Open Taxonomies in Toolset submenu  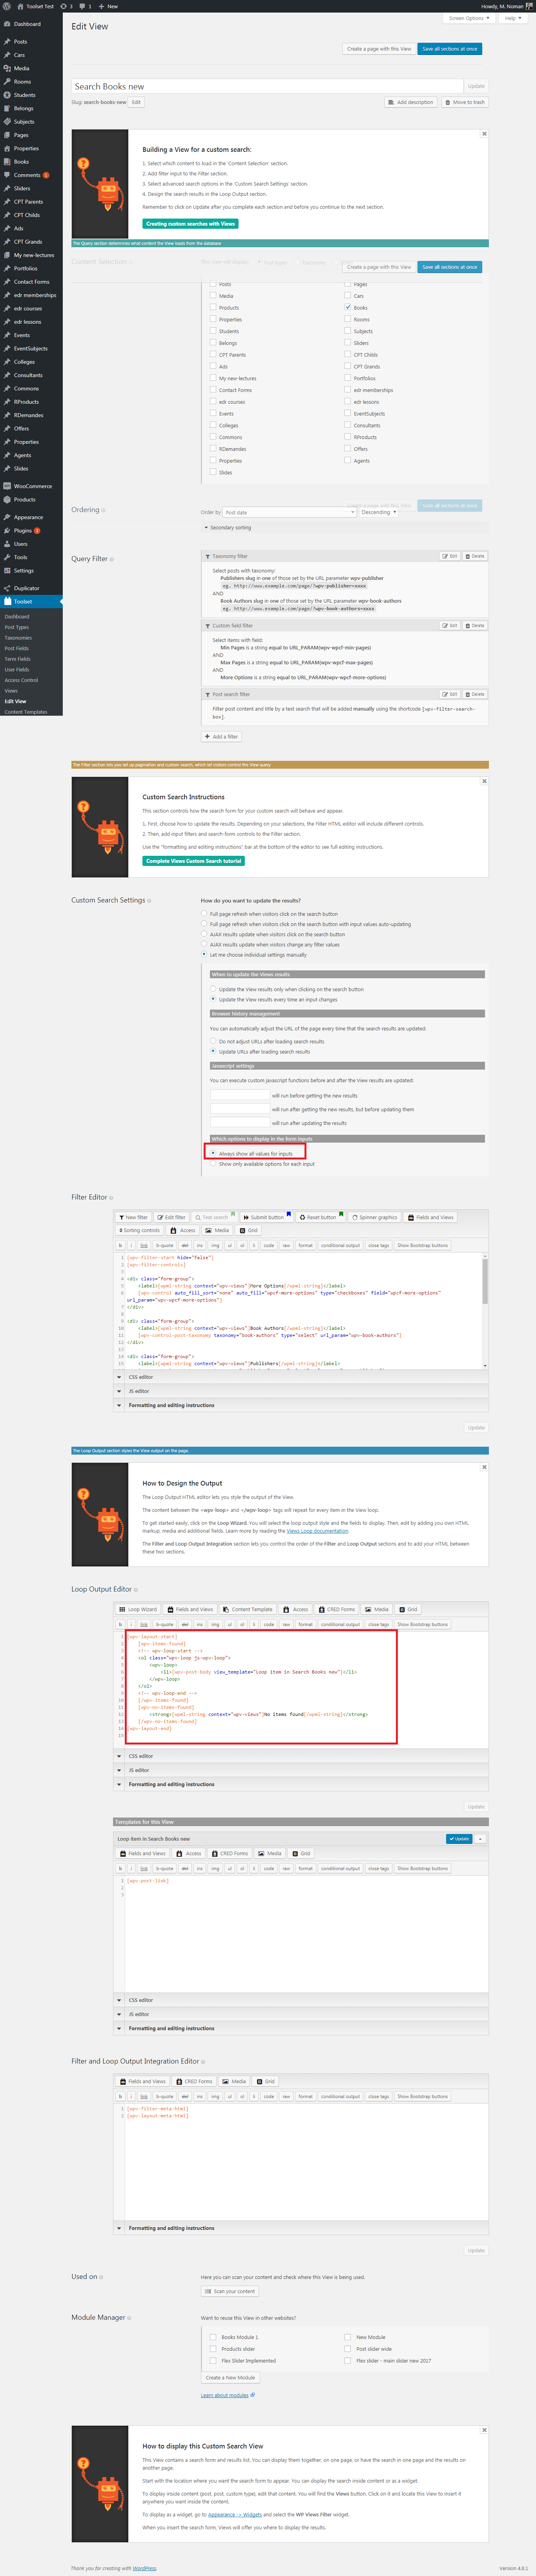tap(18, 638)
